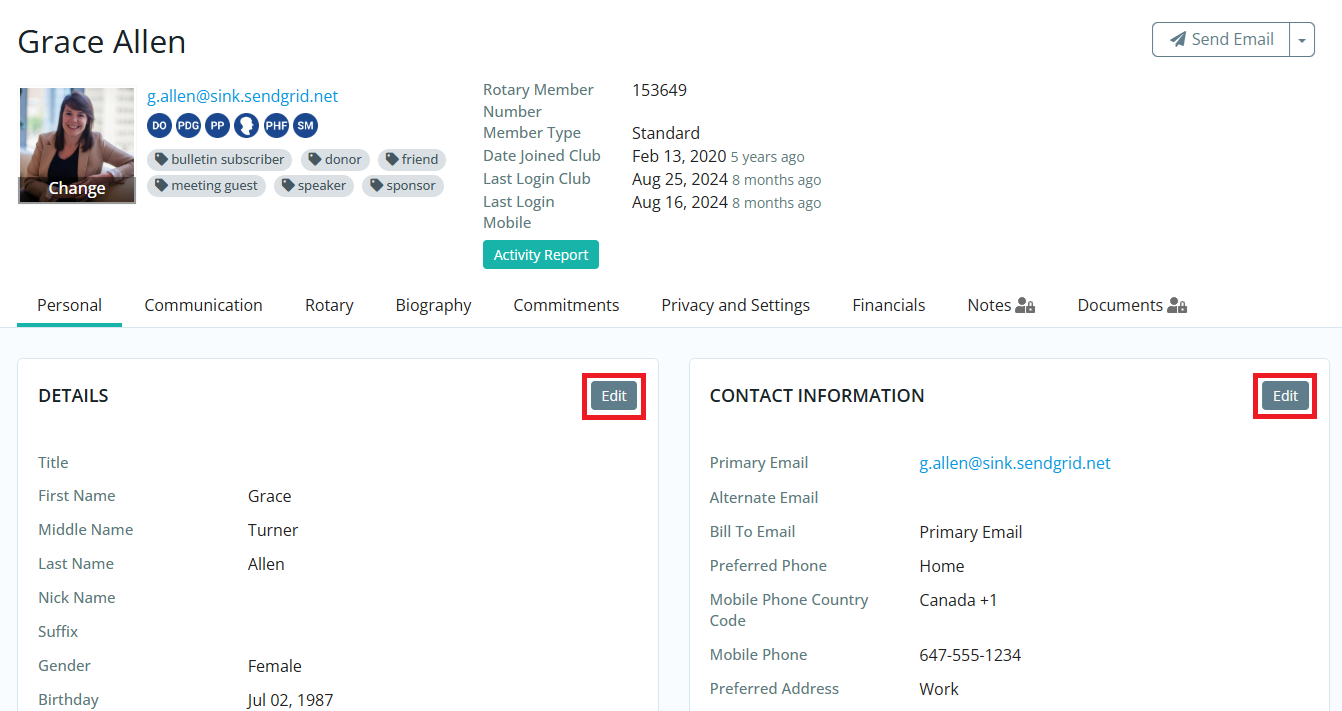Click the DO member badge icon
The width and height of the screenshot is (1342, 711).
(159, 126)
